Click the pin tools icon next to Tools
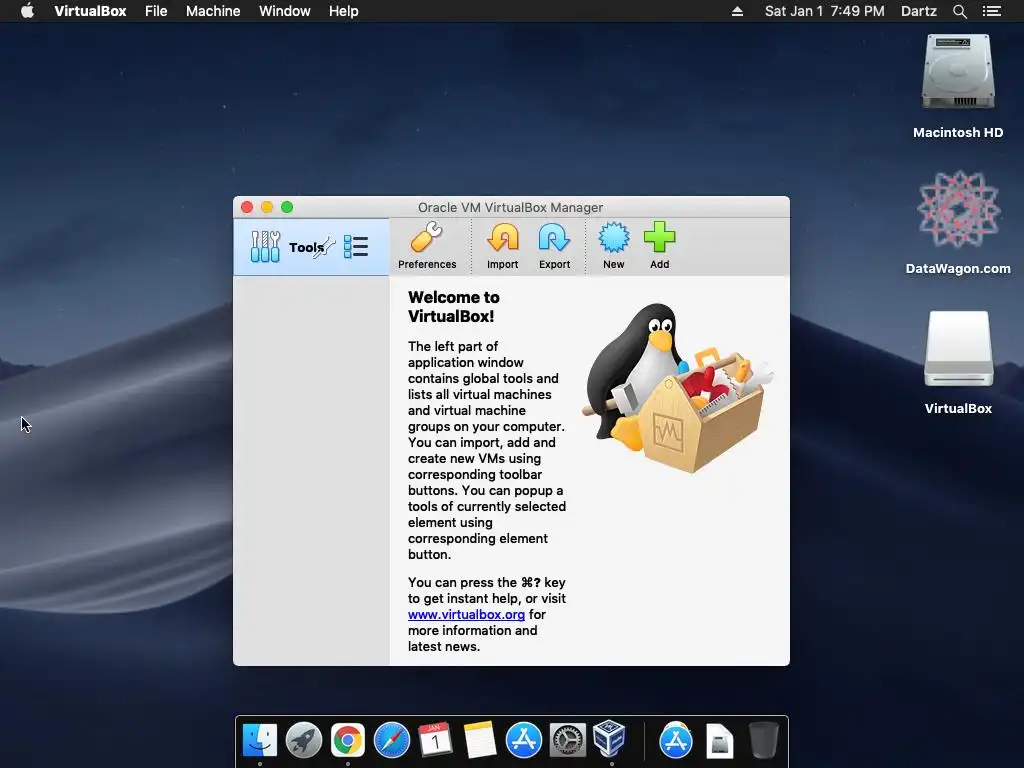 324,247
